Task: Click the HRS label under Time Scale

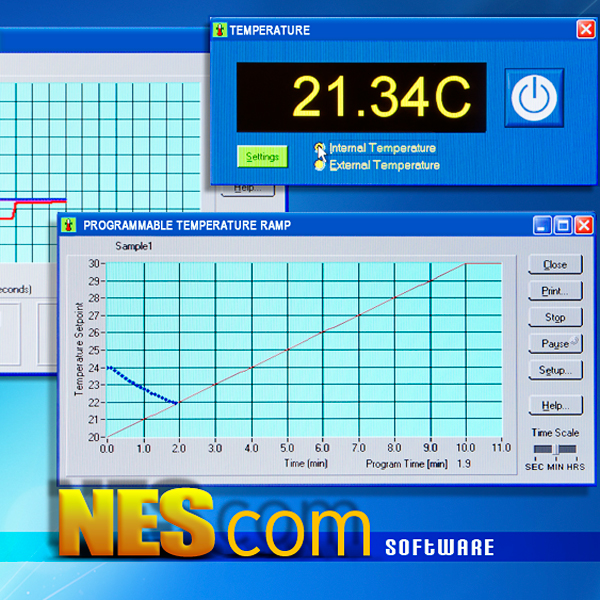Action: click(x=578, y=467)
